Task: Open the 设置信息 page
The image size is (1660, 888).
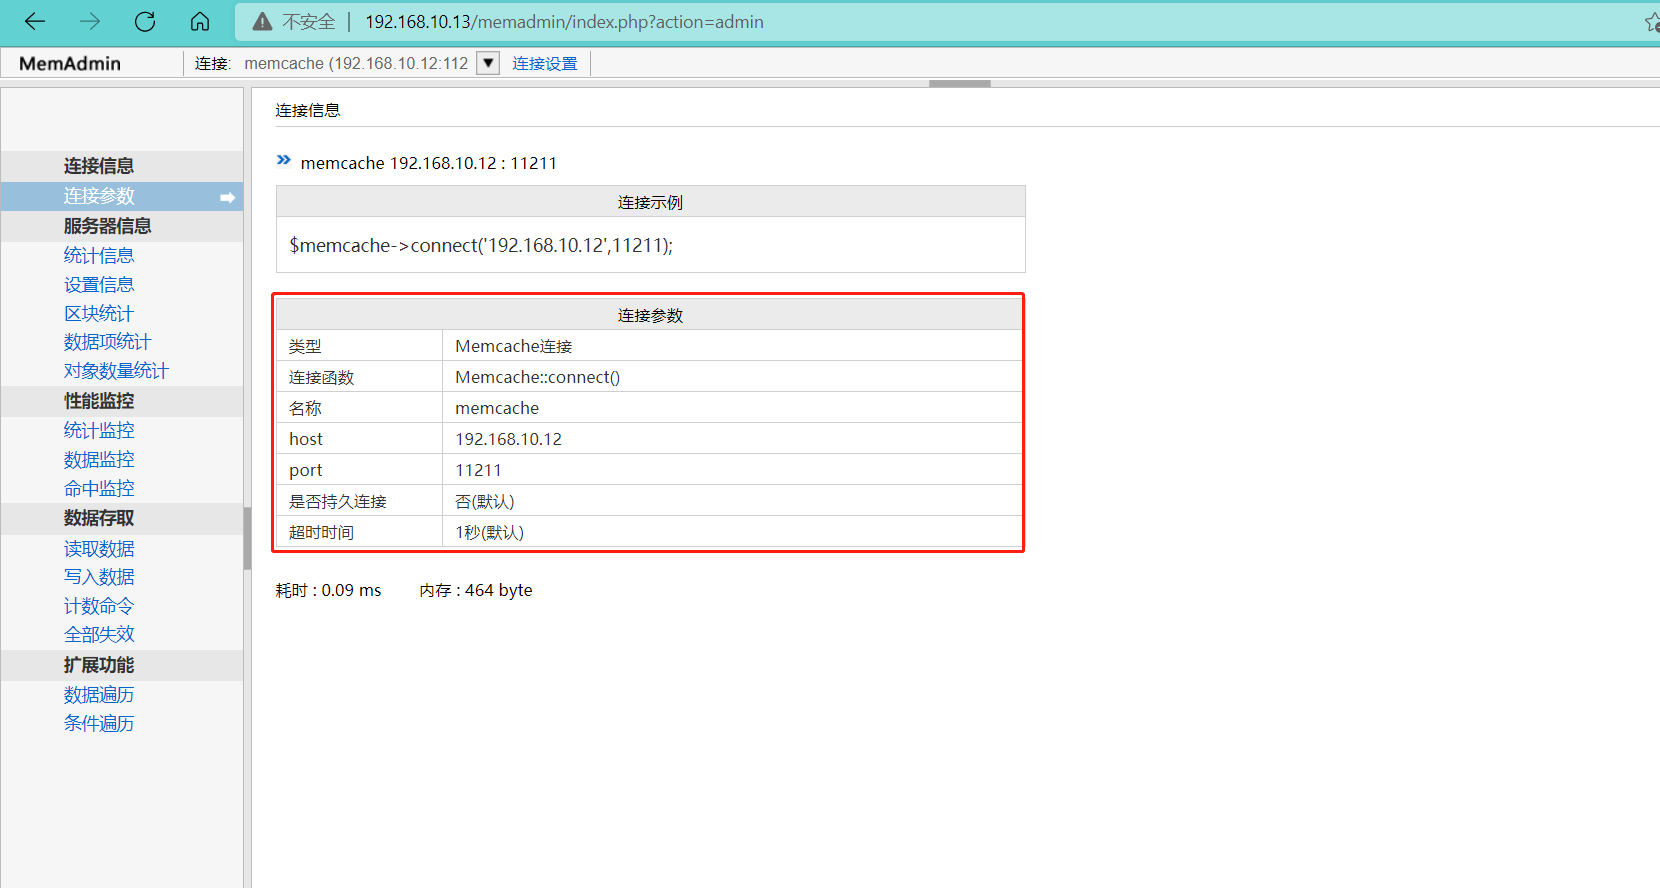Action: click(99, 285)
